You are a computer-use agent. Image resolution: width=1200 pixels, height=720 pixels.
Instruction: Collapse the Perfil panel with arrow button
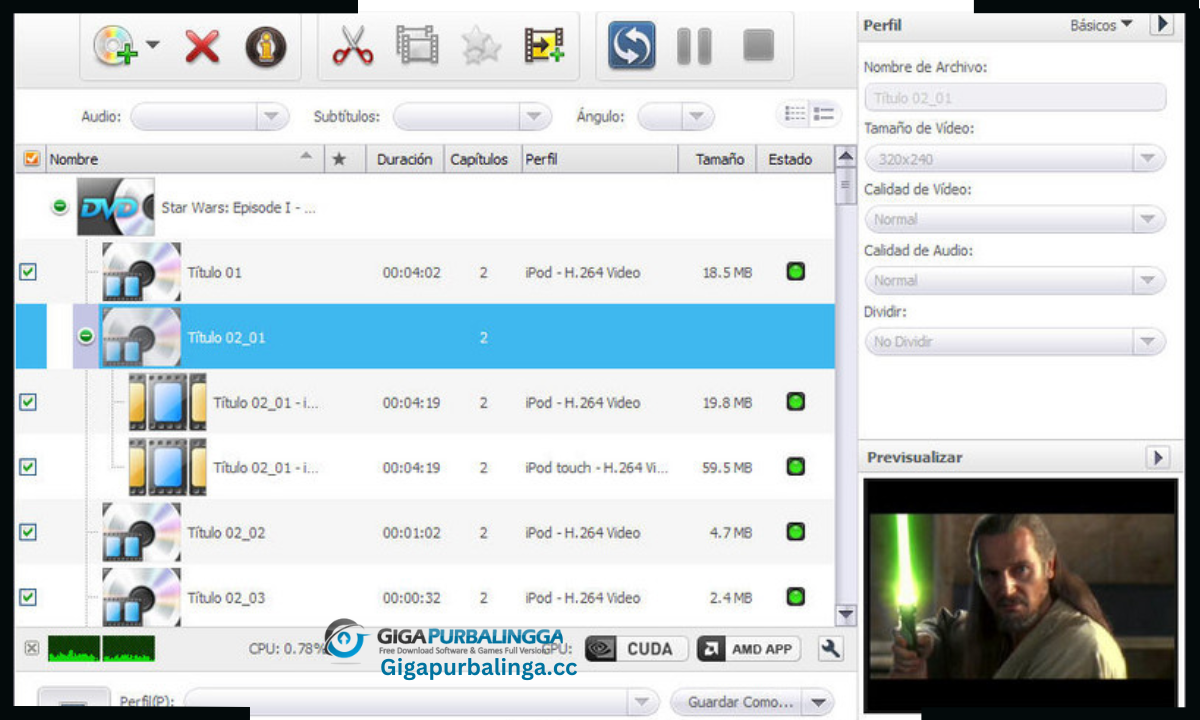(x=1161, y=24)
